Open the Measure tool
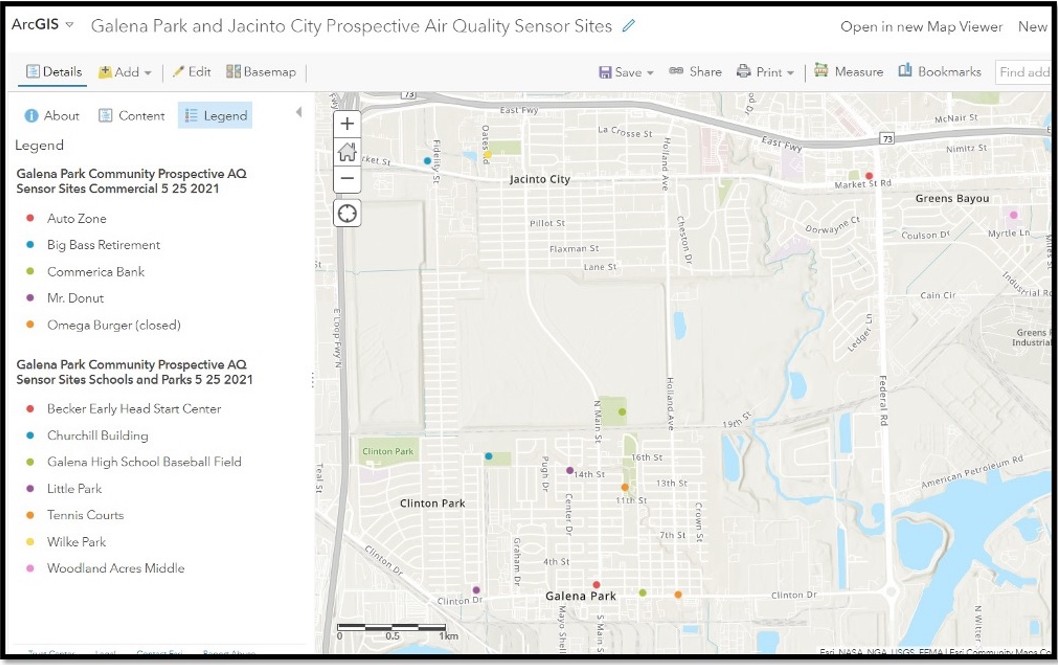1058x665 pixels. click(848, 72)
